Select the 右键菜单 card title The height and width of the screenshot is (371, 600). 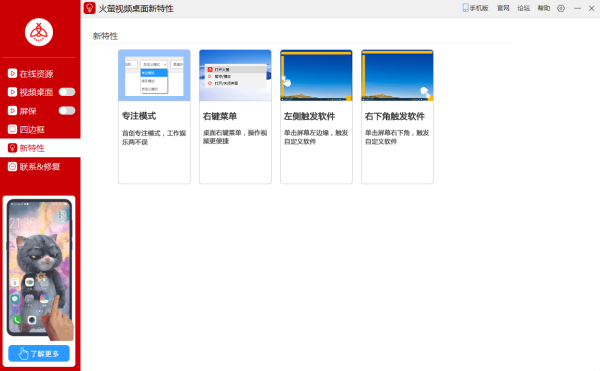[x=220, y=116]
